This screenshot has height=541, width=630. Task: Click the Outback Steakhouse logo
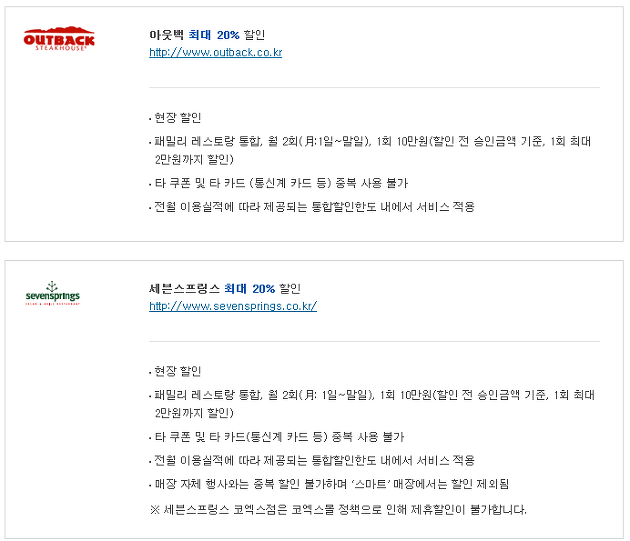pos(59,39)
